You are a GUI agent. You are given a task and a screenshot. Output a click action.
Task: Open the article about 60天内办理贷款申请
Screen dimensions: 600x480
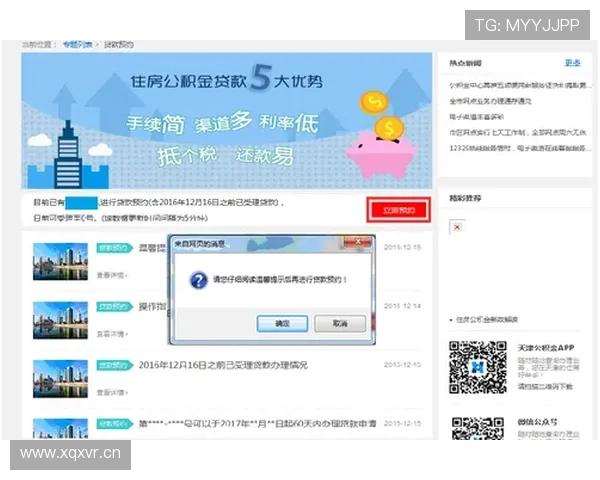(257, 424)
